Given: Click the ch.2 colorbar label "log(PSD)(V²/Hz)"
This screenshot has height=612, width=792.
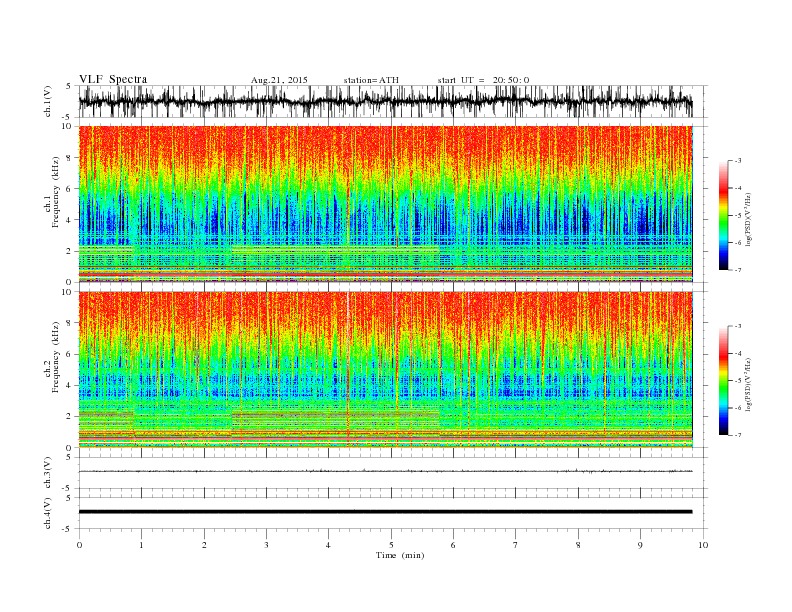Looking at the screenshot, I should coord(748,385).
